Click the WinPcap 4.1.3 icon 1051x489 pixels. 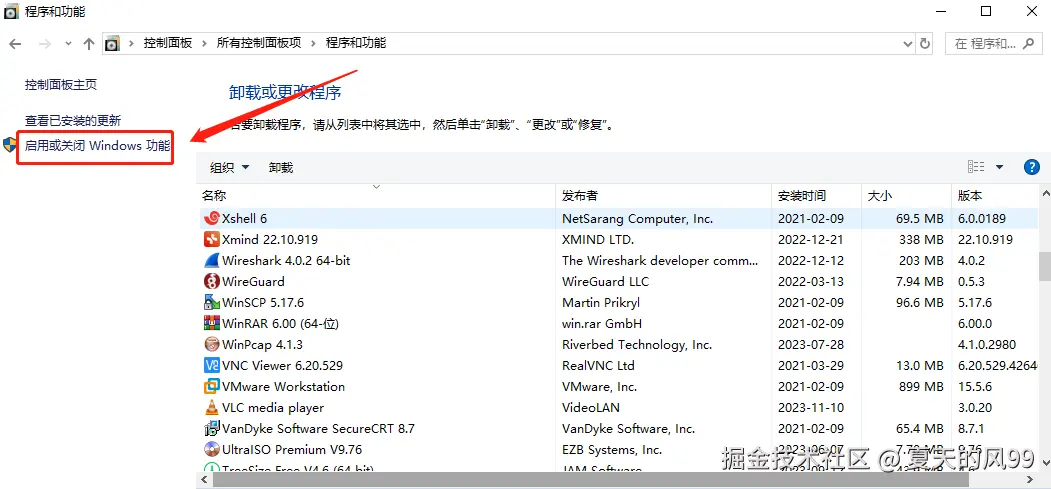click(212, 344)
